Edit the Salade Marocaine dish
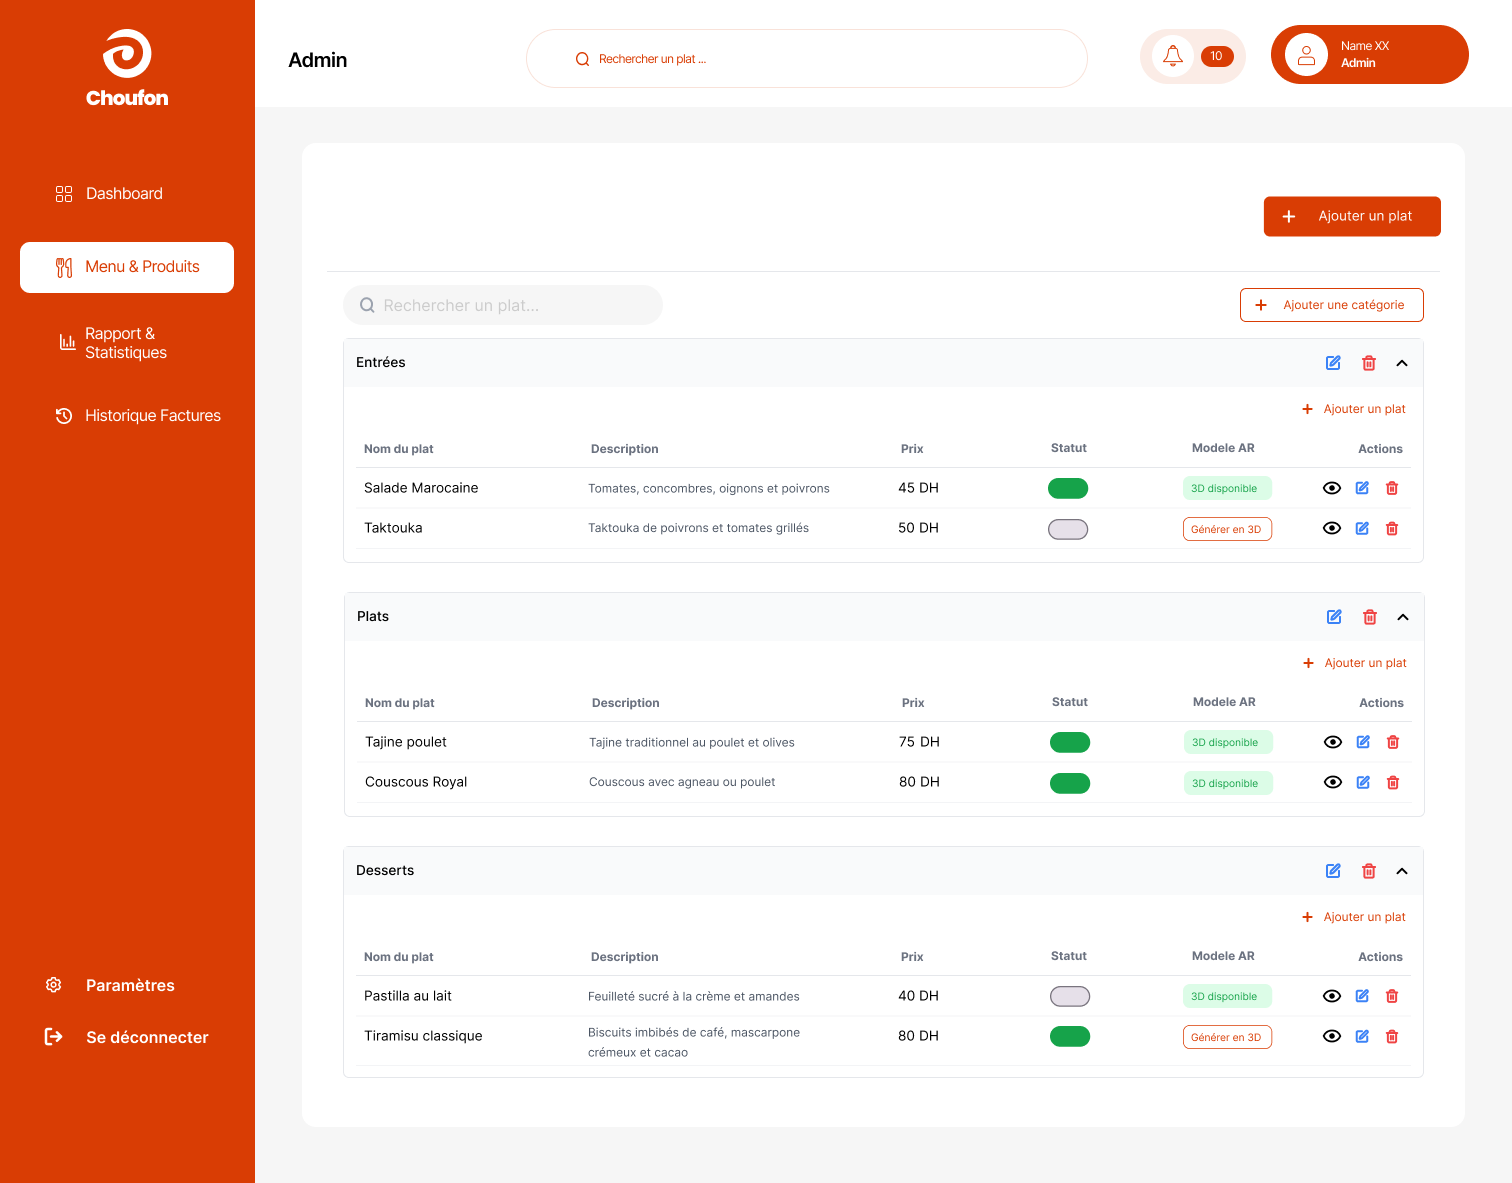Image resolution: width=1512 pixels, height=1183 pixels. pos(1362,488)
